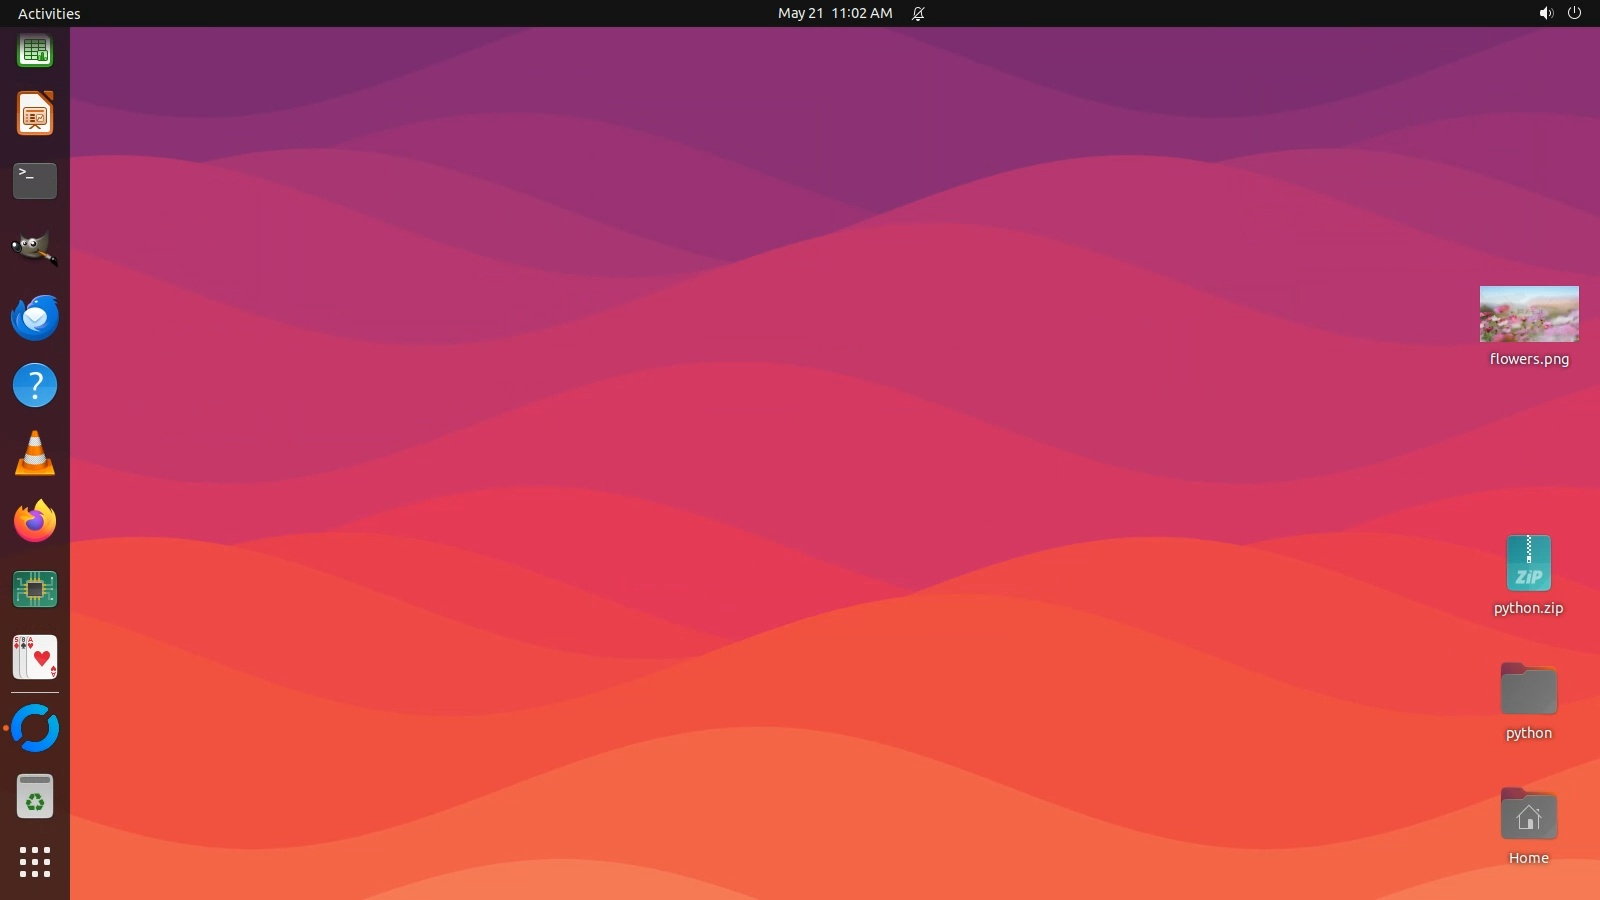This screenshot has width=1600, height=900.
Task: Open LibreOffice Impress from the dock
Action: click(x=35, y=114)
